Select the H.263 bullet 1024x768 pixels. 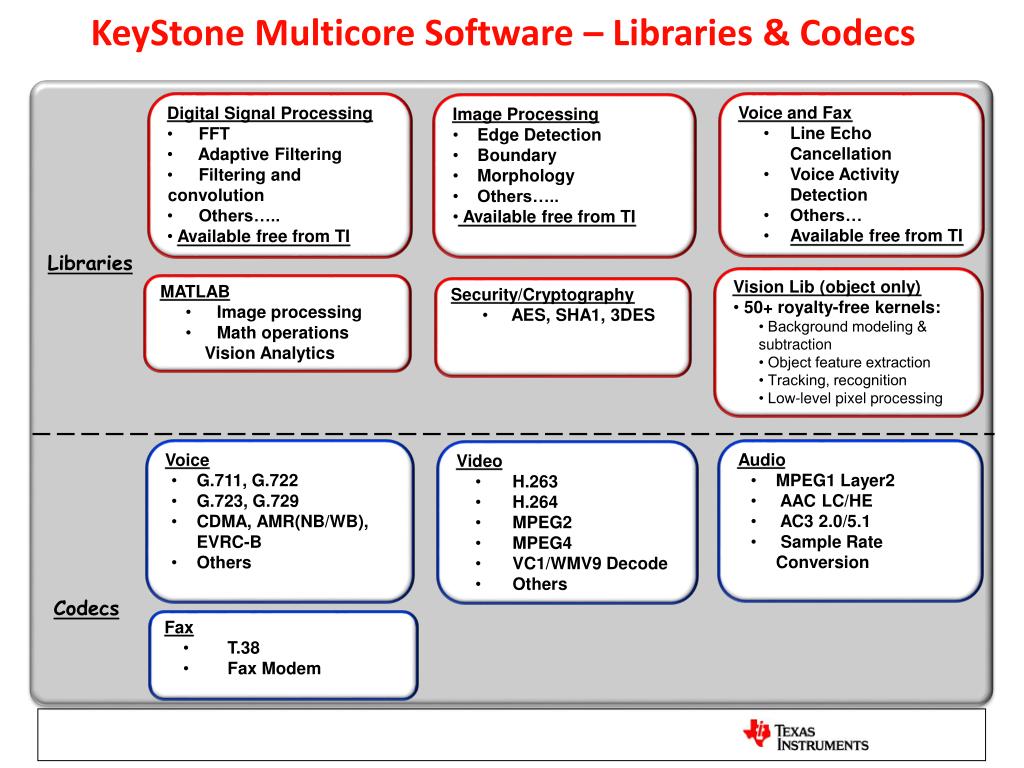pos(535,482)
